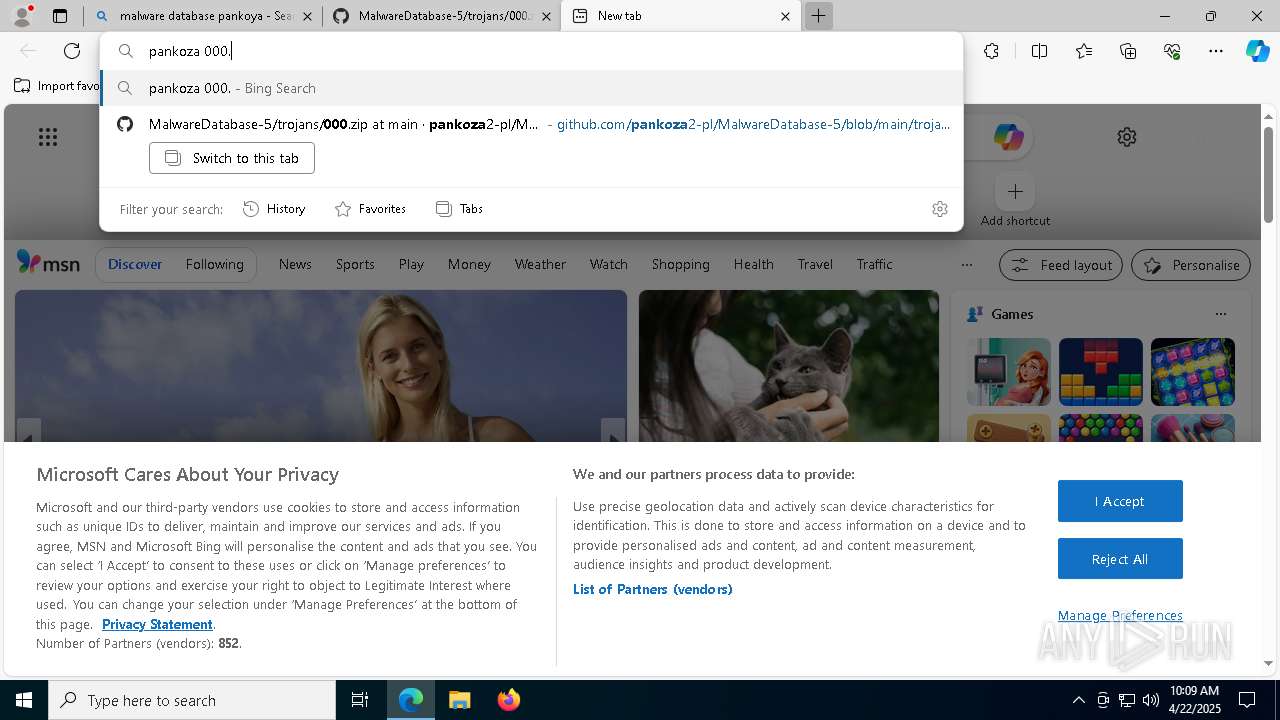1280x720 pixels.
Task: Reload the page with refresh icon
Action: [72, 51]
